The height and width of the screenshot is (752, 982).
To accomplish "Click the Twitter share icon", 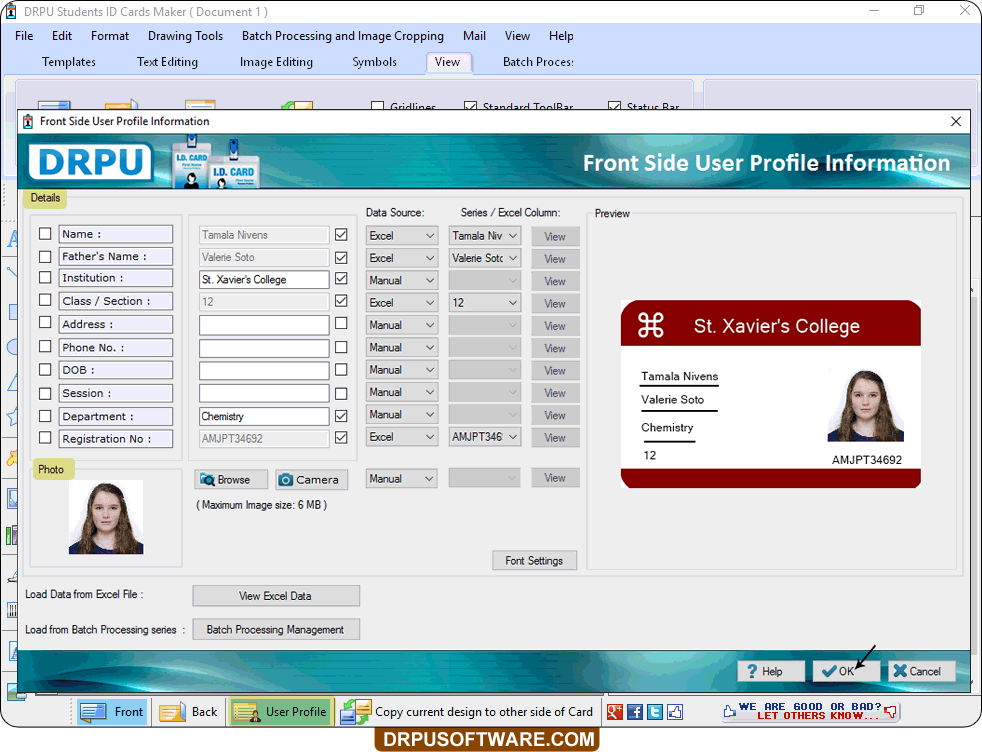I will pos(654,712).
